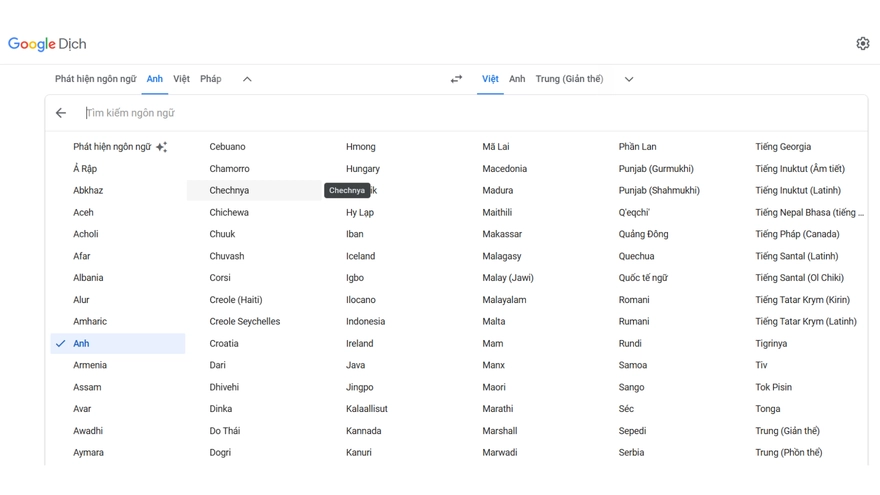The width and height of the screenshot is (880, 495).
Task: Select Tiếng Pháp (Canada) language
Action: coord(800,234)
